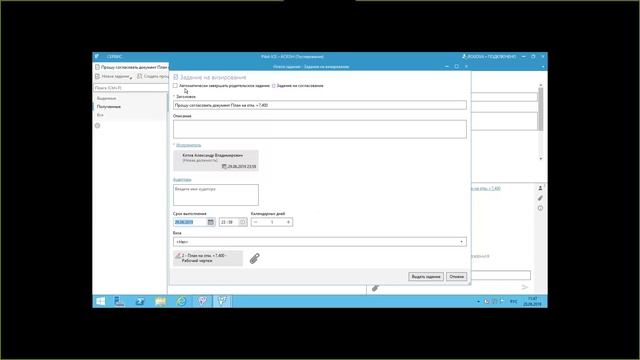The height and width of the screenshot is (360, 640).
Task: Click the search field in the left panel
Action: coord(130,88)
